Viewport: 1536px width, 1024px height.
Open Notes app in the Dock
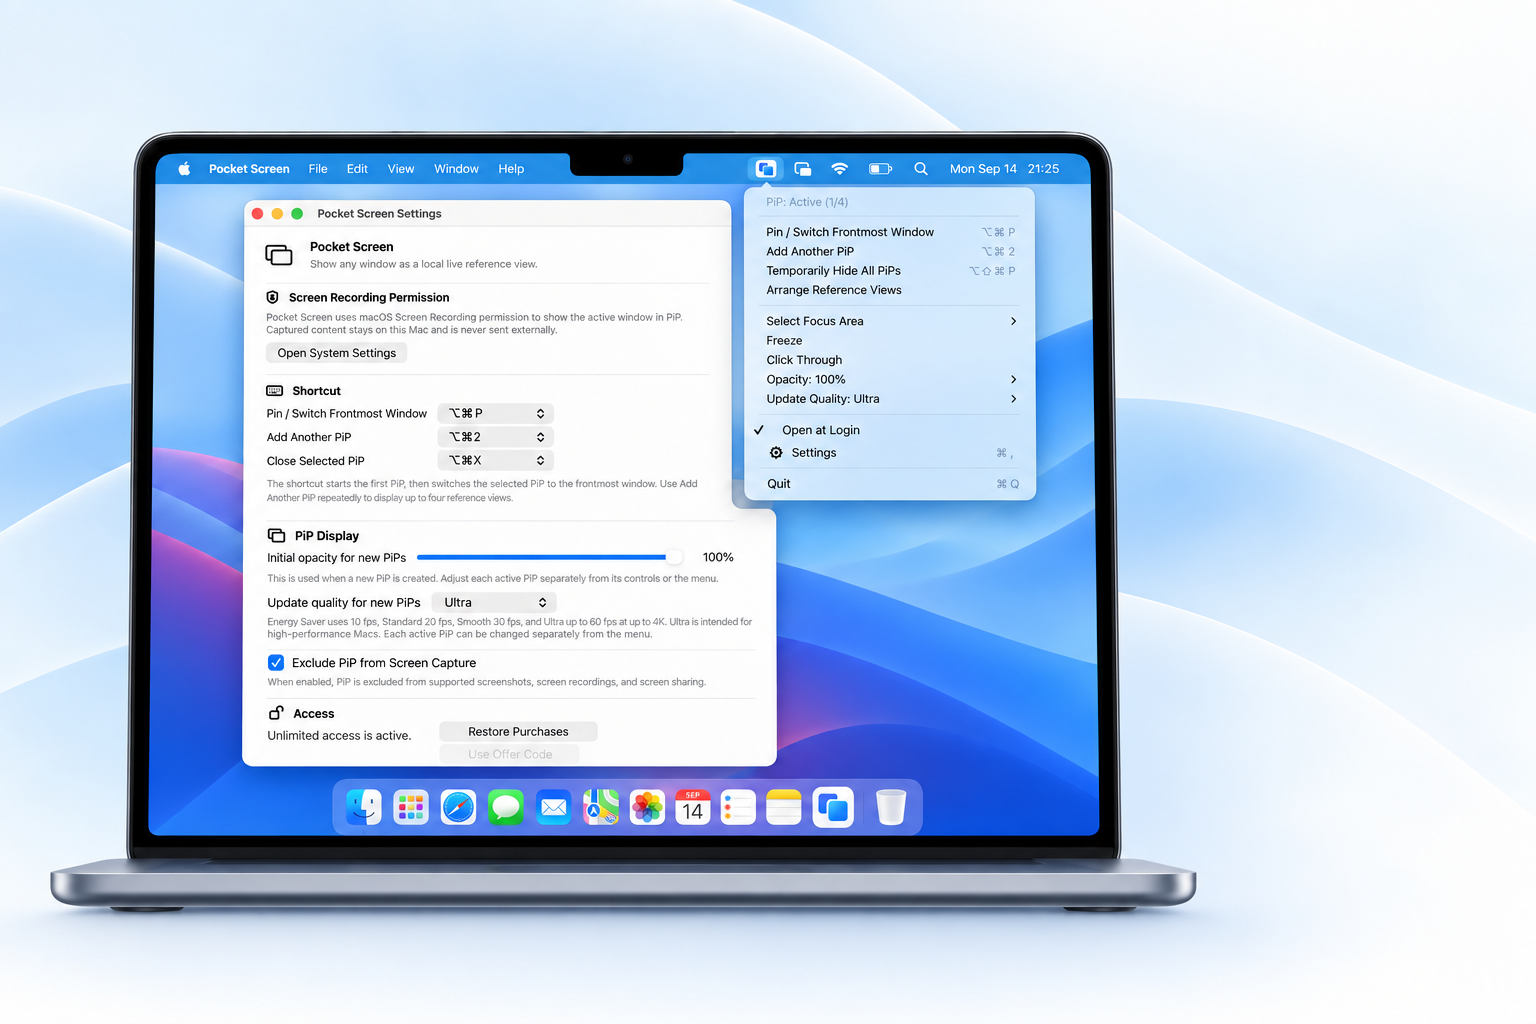coord(784,807)
